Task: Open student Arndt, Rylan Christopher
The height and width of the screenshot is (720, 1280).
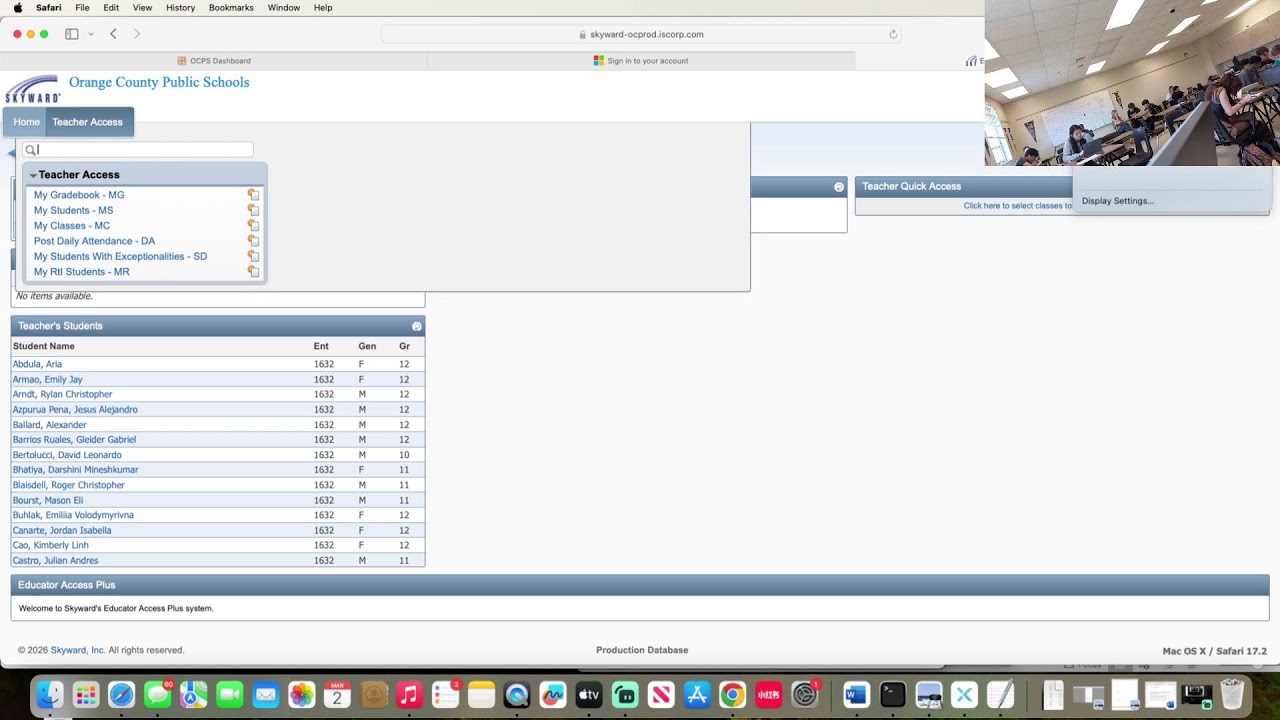Action: pyautogui.click(x=62, y=394)
